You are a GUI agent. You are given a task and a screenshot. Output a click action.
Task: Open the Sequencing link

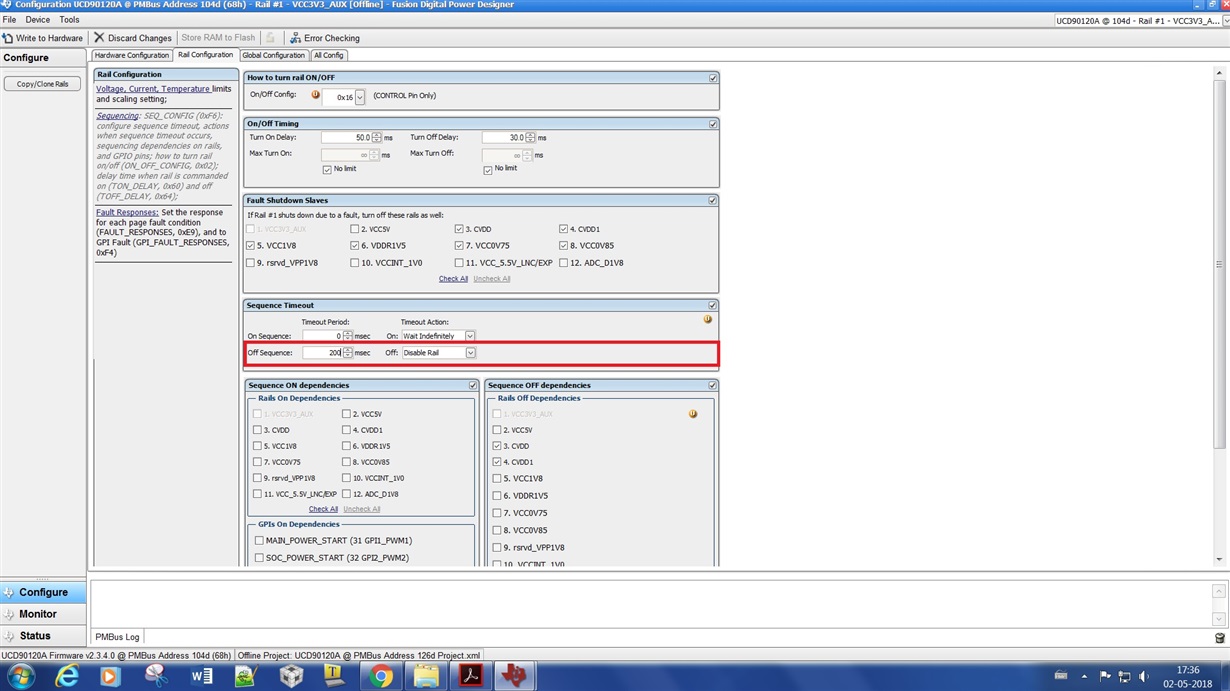pyautogui.click(x=117, y=116)
